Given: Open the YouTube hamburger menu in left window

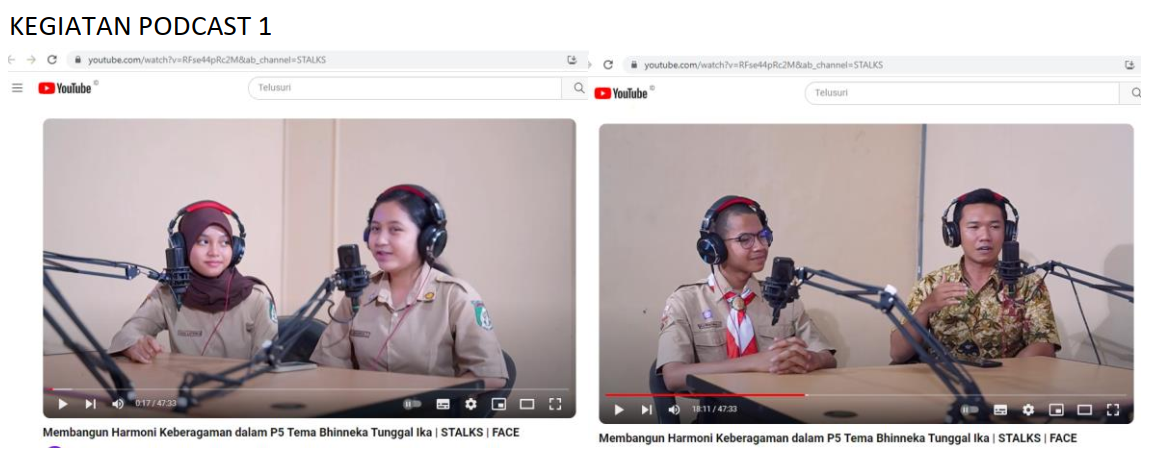Looking at the screenshot, I should point(17,88).
